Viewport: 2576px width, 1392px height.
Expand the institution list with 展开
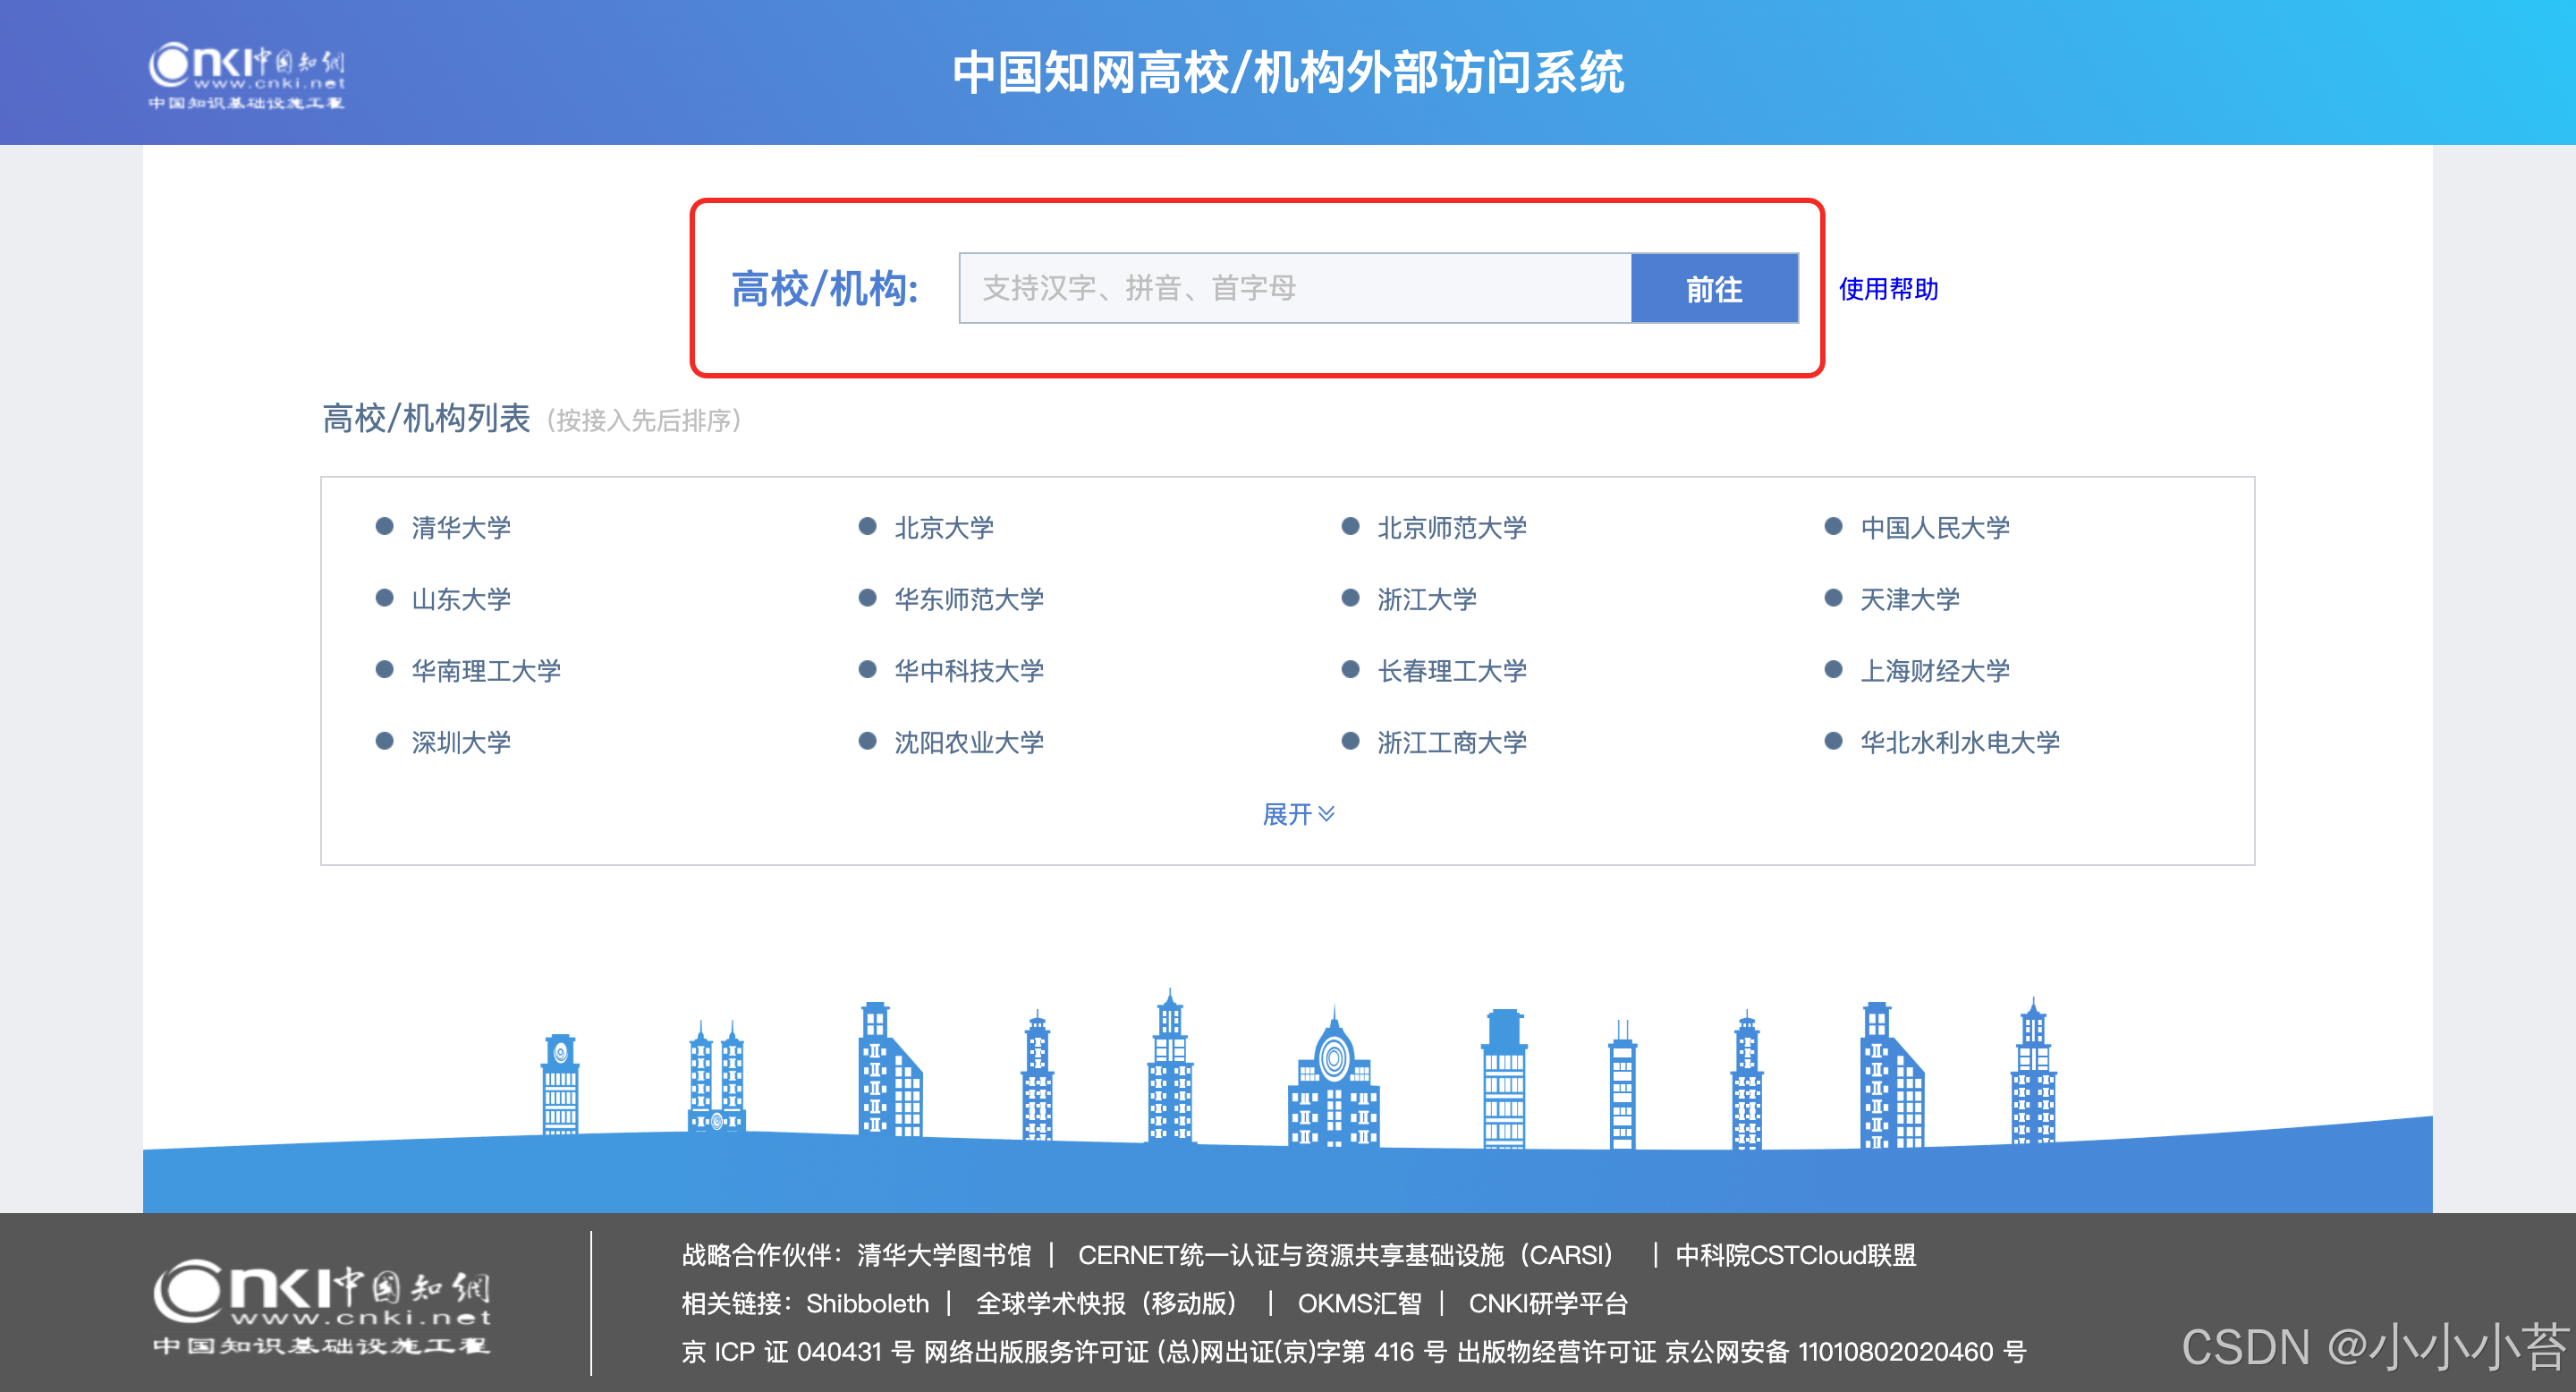click(1297, 814)
